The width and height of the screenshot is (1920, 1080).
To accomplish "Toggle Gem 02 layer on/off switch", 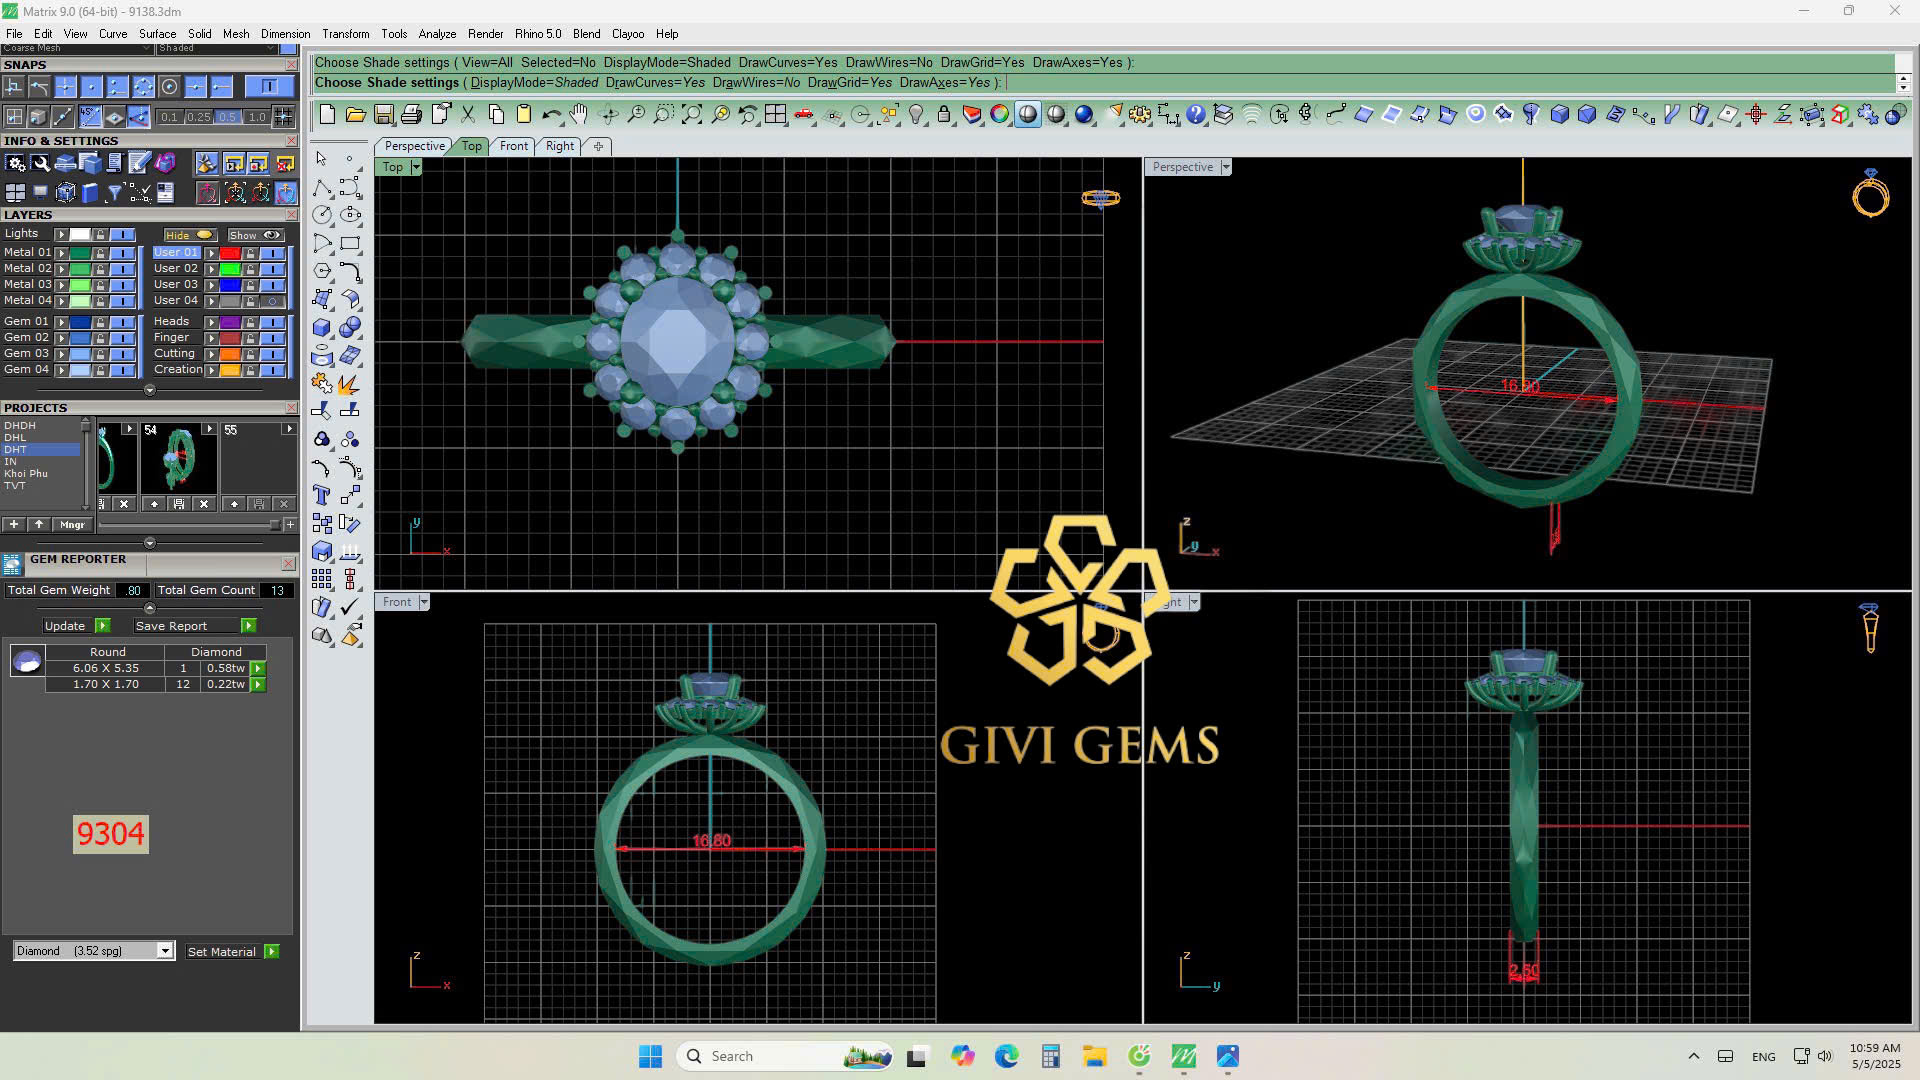I will 122,338.
